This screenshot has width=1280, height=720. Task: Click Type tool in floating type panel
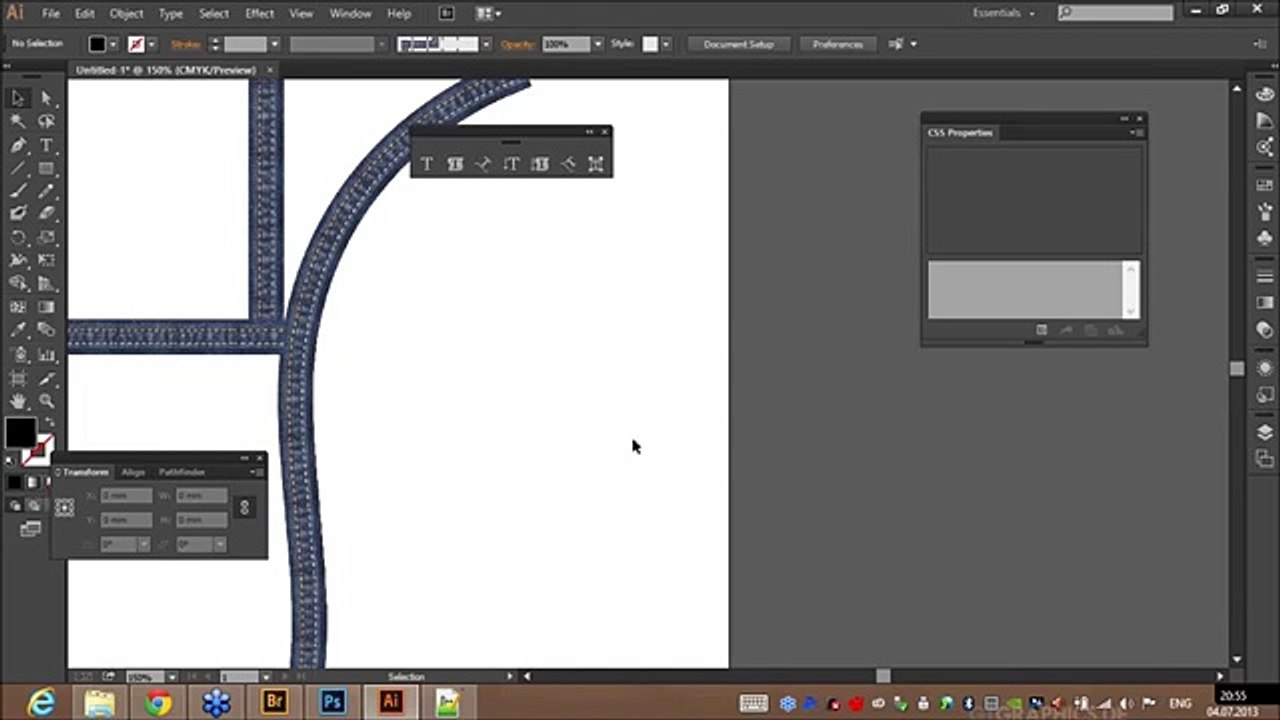pos(427,164)
